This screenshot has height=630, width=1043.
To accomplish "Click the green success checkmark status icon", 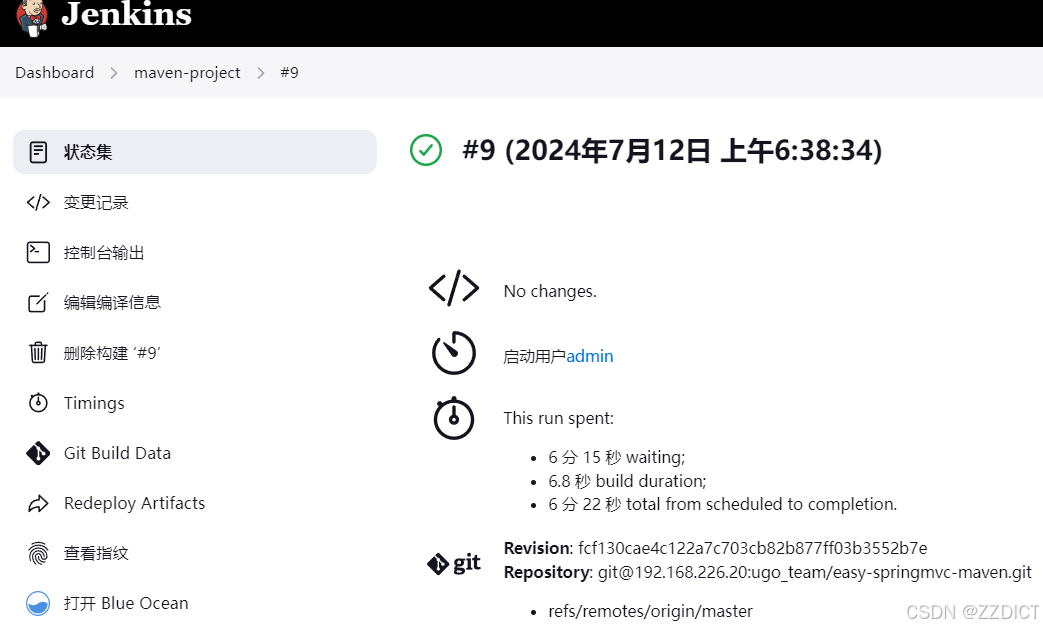I will [426, 150].
